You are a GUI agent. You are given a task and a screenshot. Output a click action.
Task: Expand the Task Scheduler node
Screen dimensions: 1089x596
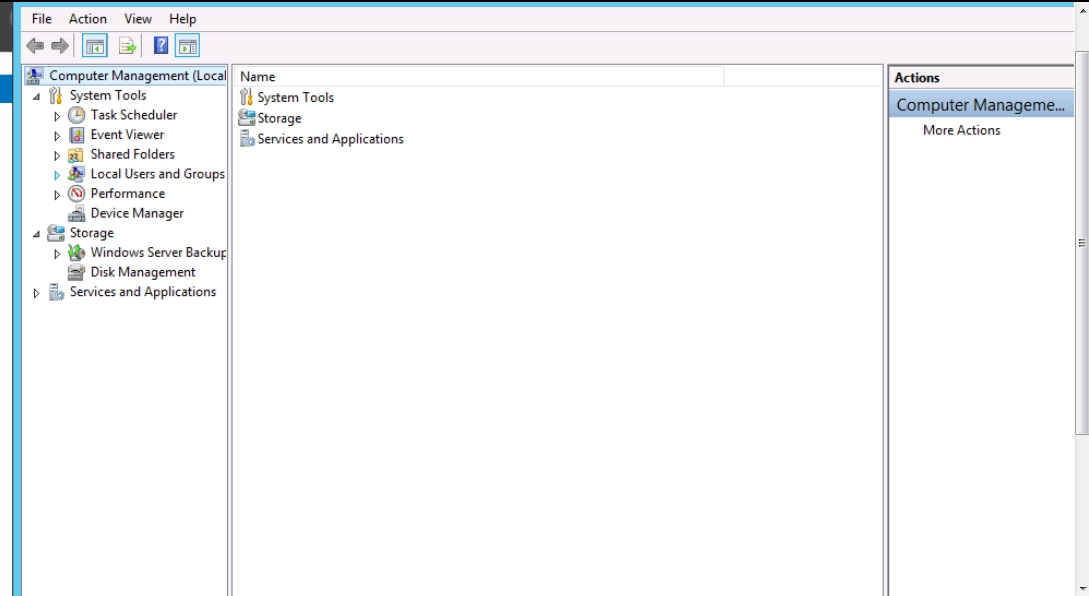point(57,116)
